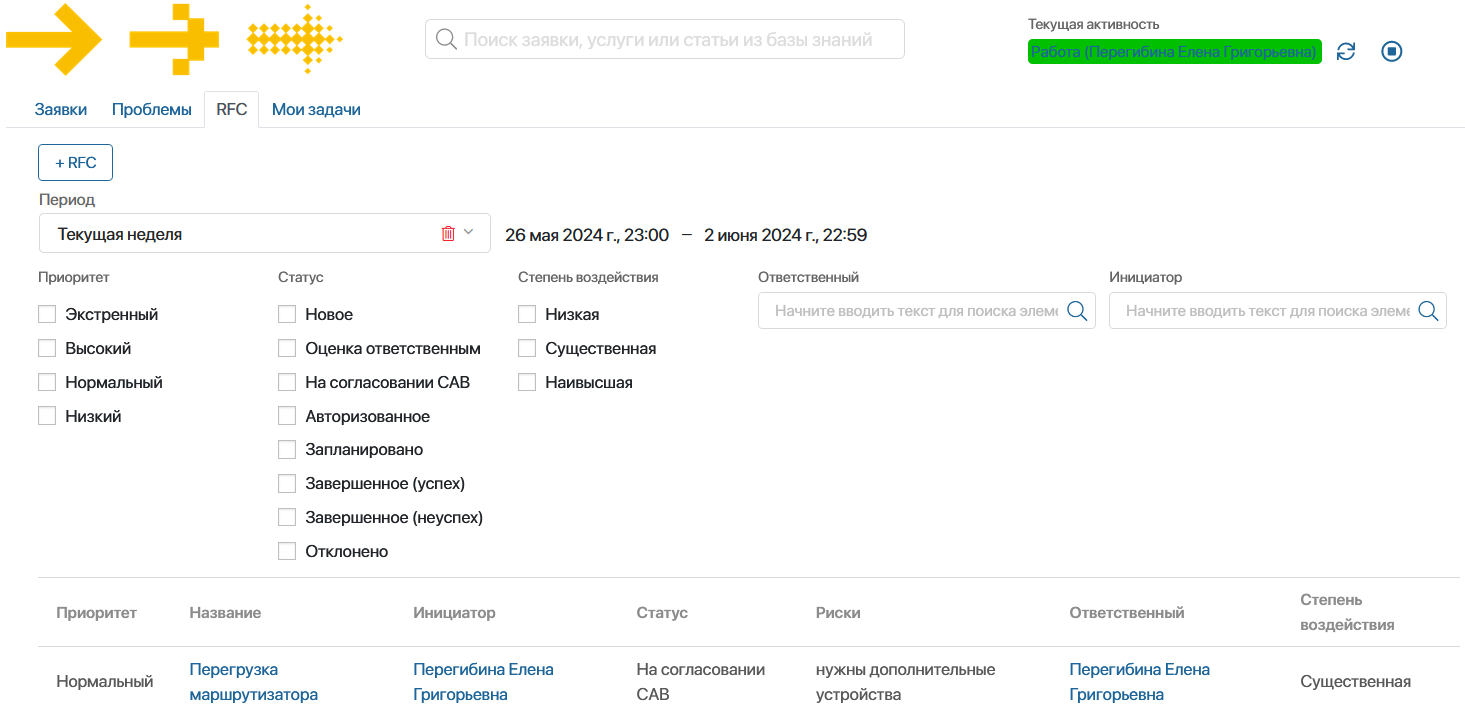
Task: Select the RFC tab
Action: coord(232,110)
